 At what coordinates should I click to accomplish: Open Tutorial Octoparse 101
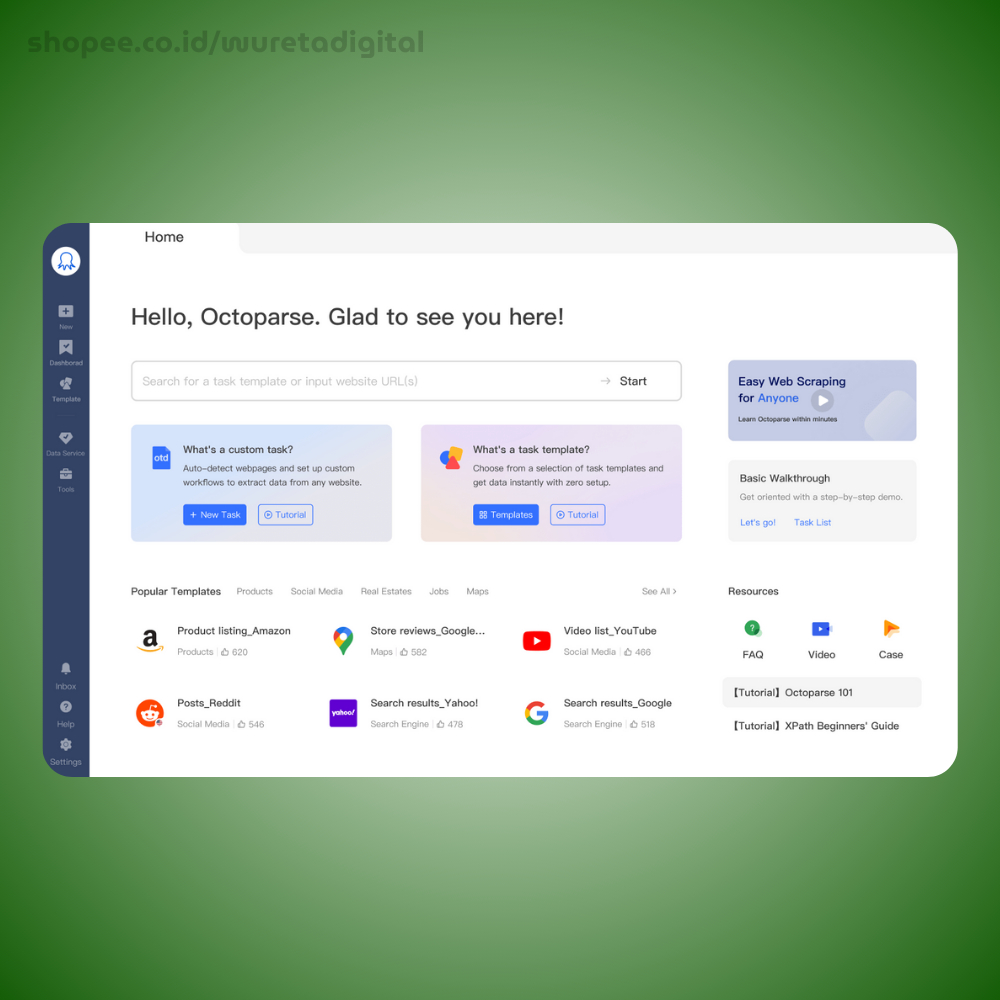click(821, 693)
